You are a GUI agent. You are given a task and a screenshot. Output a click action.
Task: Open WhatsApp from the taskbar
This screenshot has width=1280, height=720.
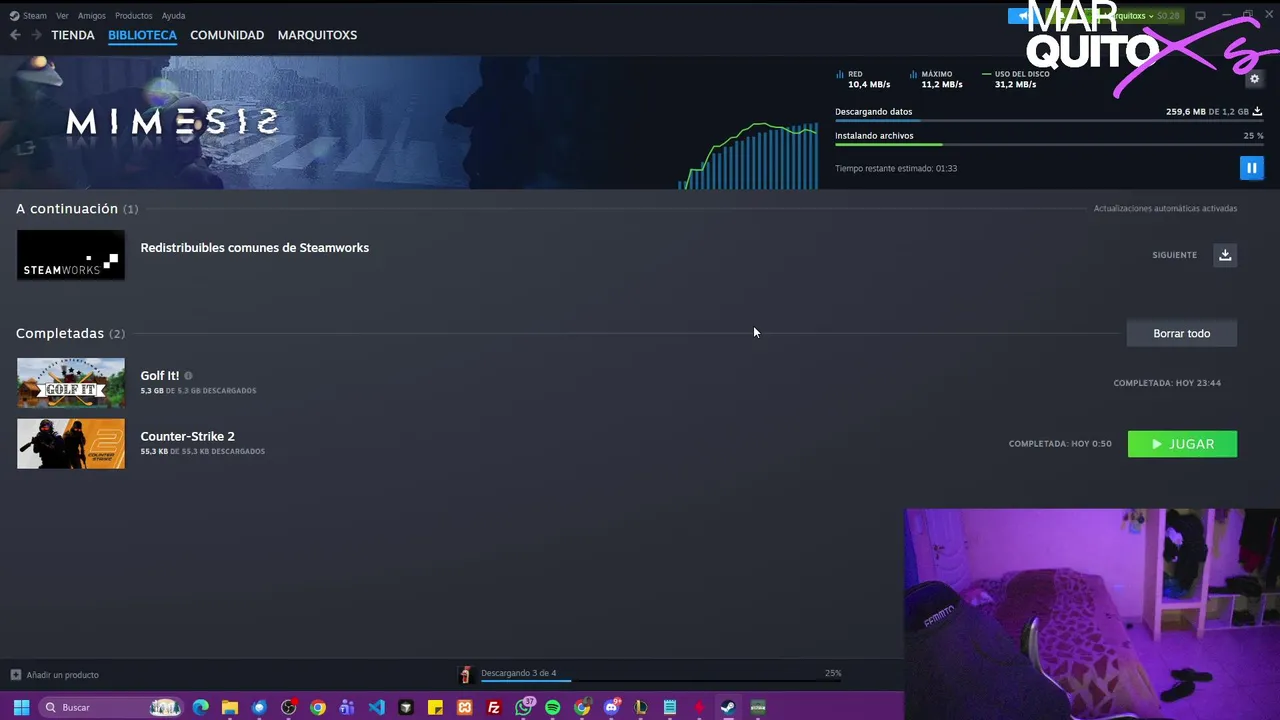pyautogui.click(x=524, y=707)
